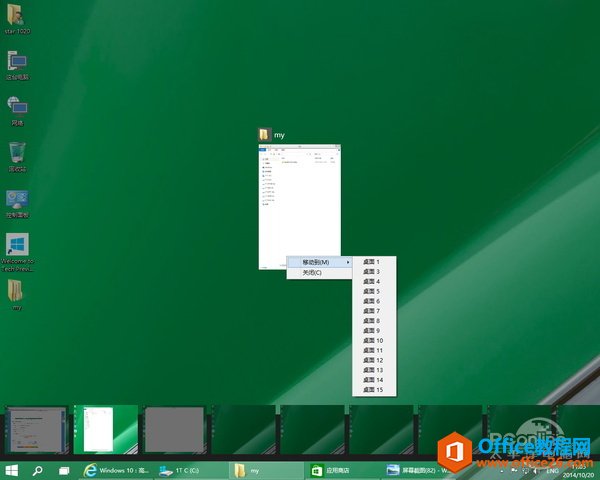Screen dimensions: 600x480
Task: Switch to Internet Explorer Windows 10 taskbar item
Action: [117, 470]
